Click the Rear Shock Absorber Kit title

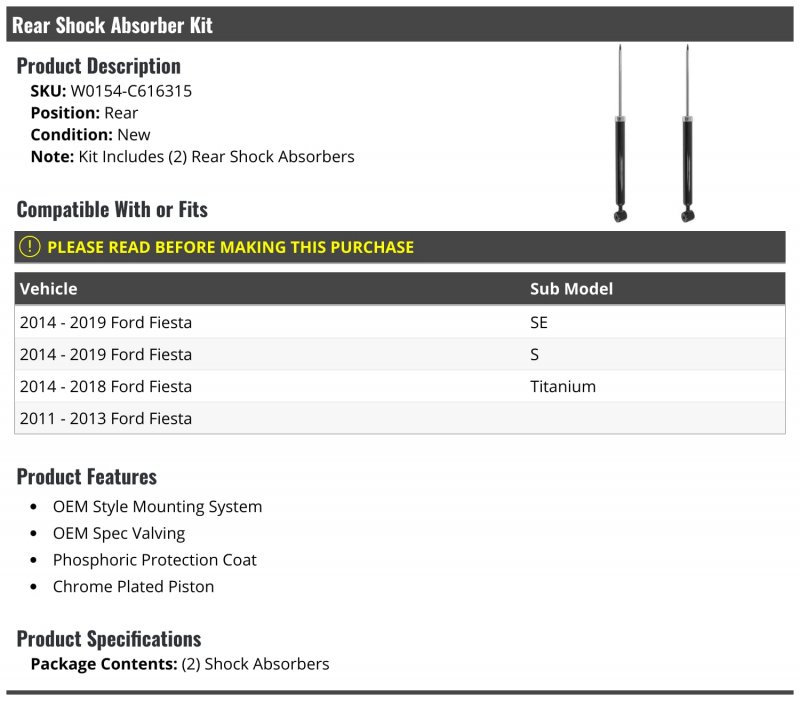[x=112, y=25]
